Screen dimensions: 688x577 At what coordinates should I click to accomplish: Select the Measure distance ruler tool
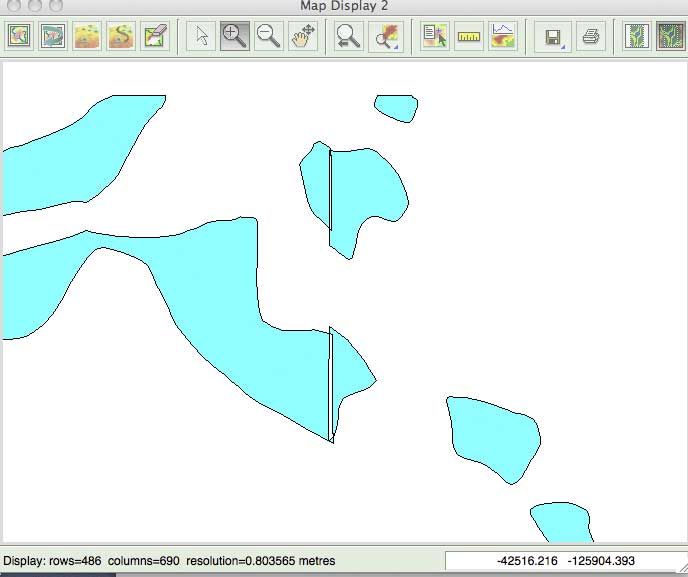pyautogui.click(x=469, y=36)
